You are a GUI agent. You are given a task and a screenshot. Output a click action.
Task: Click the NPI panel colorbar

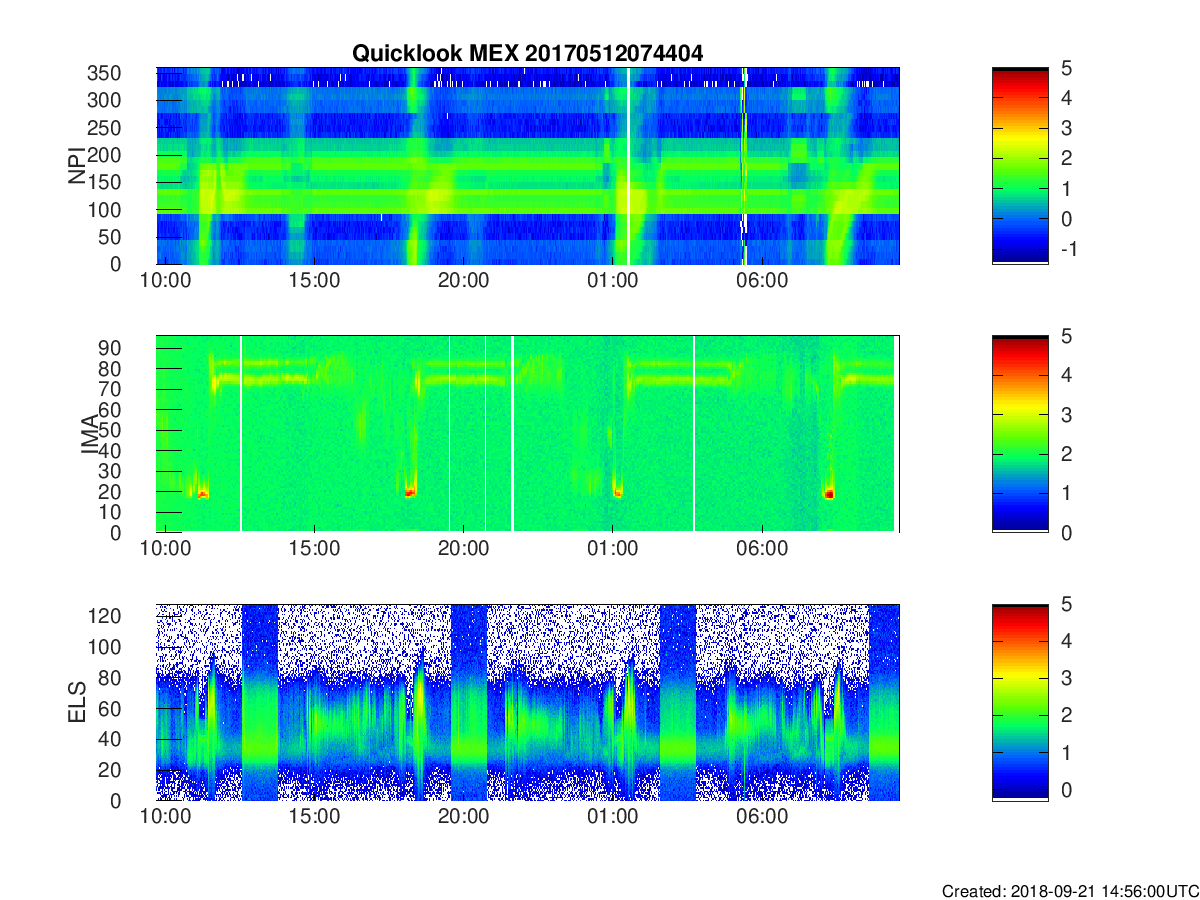tap(1020, 166)
